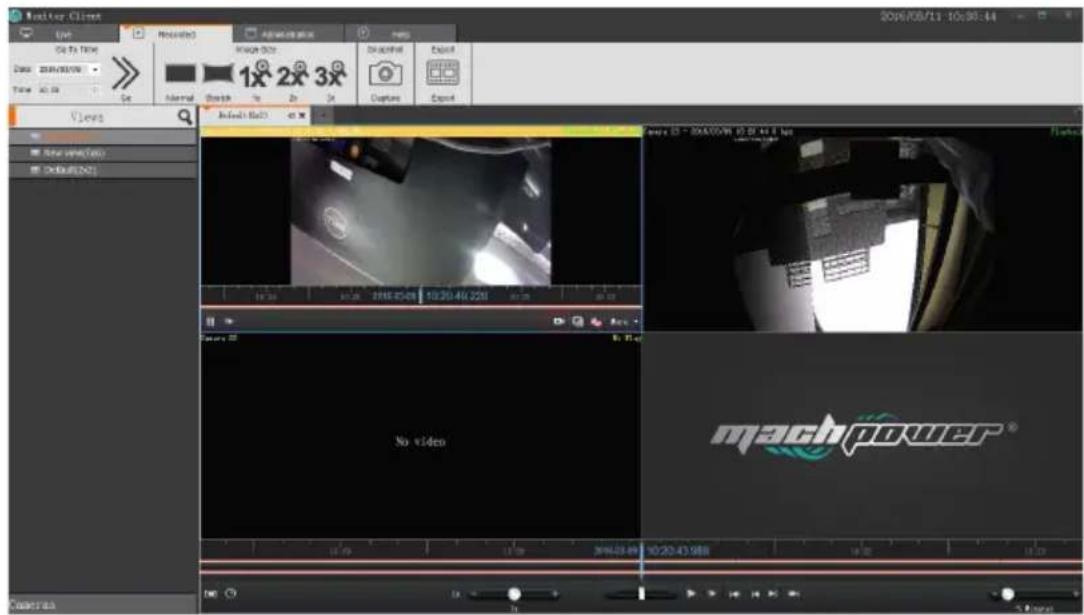Adjust the Time field spinner
The height and width of the screenshot is (615, 1084).
tap(96, 90)
